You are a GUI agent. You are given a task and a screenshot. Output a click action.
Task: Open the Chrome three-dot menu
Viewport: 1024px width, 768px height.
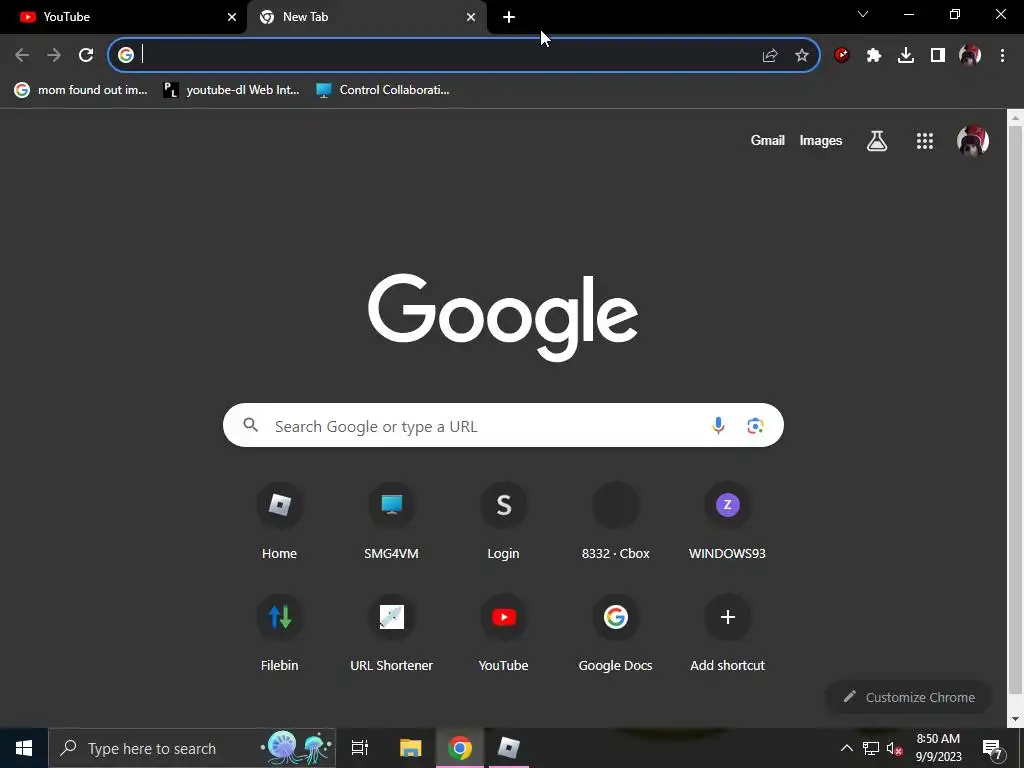(x=1002, y=56)
